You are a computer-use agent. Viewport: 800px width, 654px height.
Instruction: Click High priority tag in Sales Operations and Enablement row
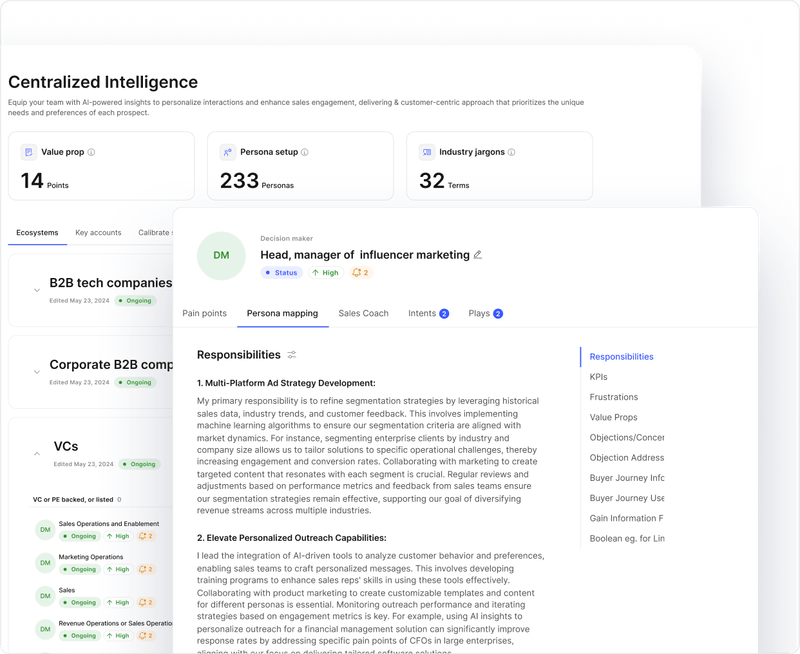[118, 536]
